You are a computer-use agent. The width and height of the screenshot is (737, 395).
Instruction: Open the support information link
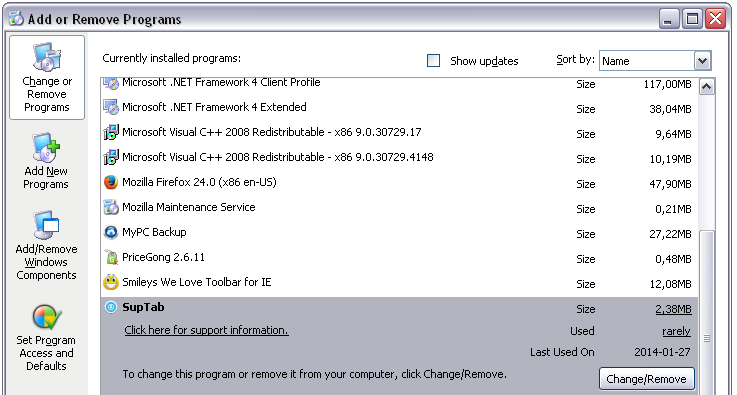tap(206, 330)
